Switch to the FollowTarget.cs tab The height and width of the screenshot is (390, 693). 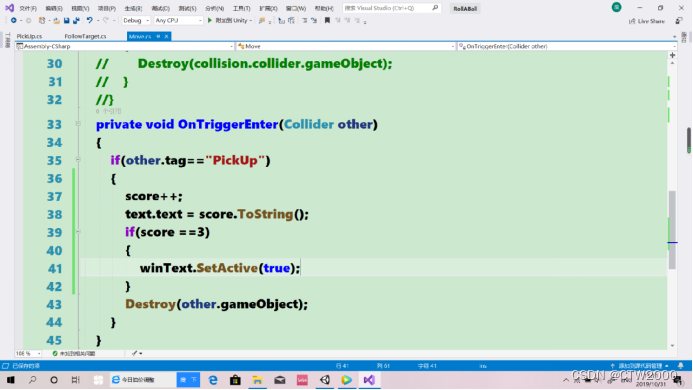pos(85,36)
